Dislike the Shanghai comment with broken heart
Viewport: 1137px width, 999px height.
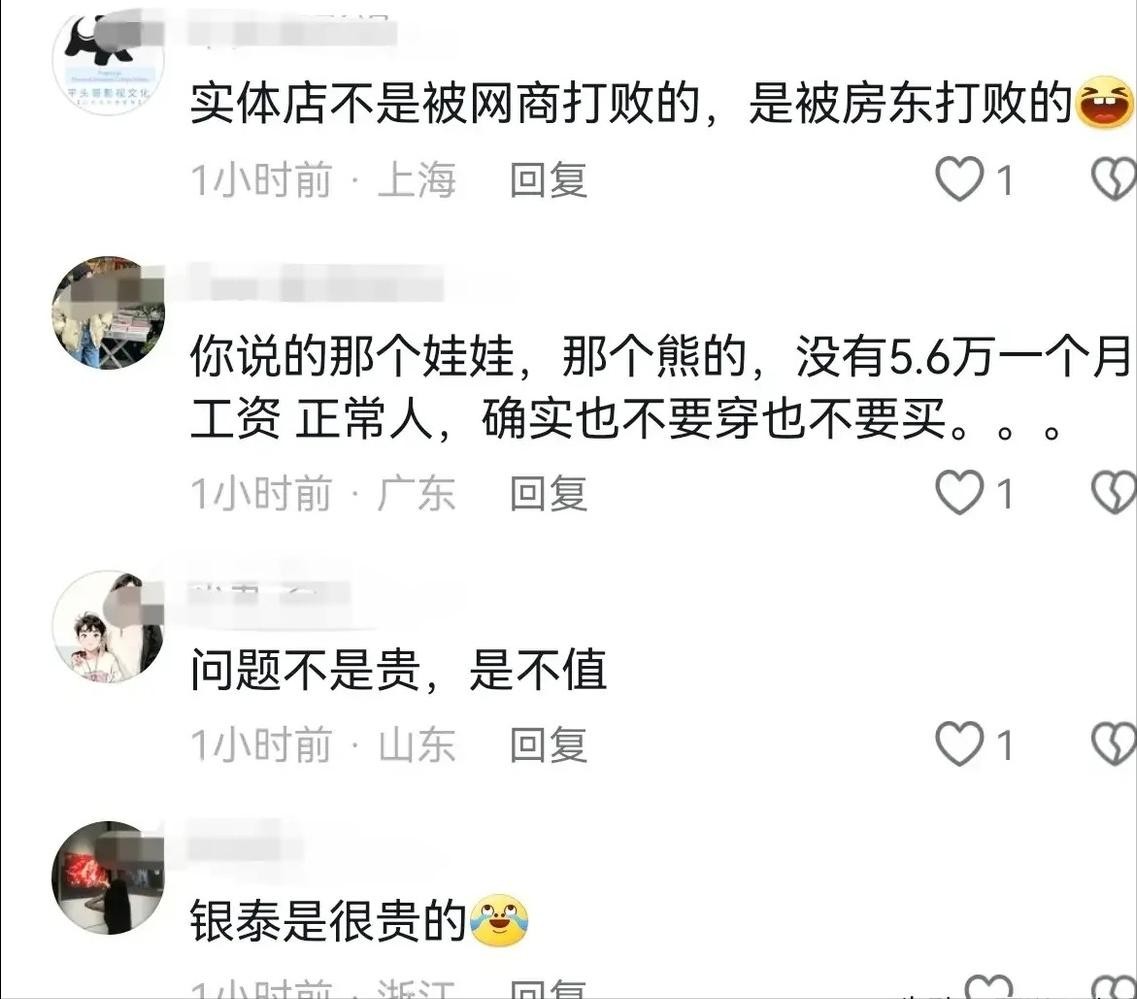point(1114,178)
